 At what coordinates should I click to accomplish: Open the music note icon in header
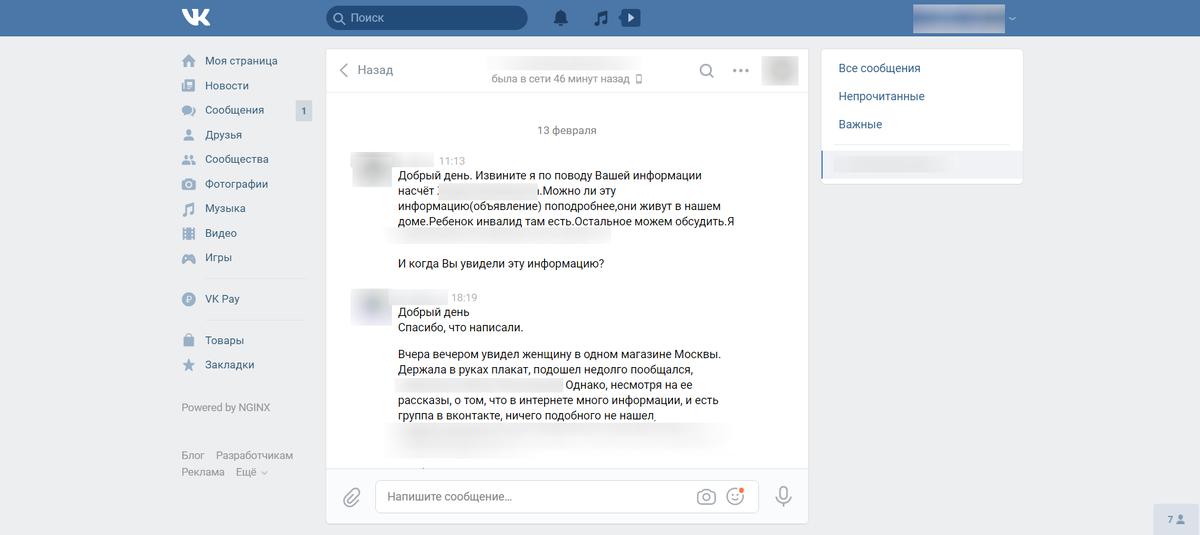[601, 18]
